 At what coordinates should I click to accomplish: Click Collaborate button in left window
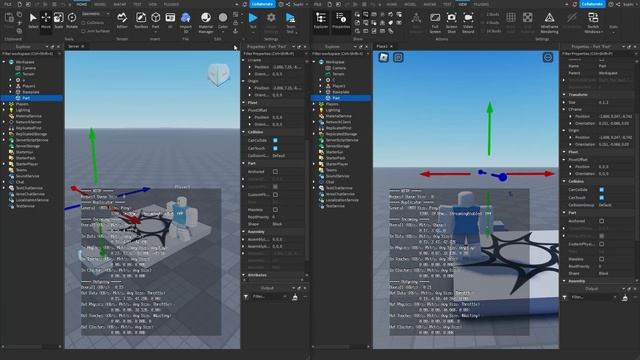tap(262, 4)
